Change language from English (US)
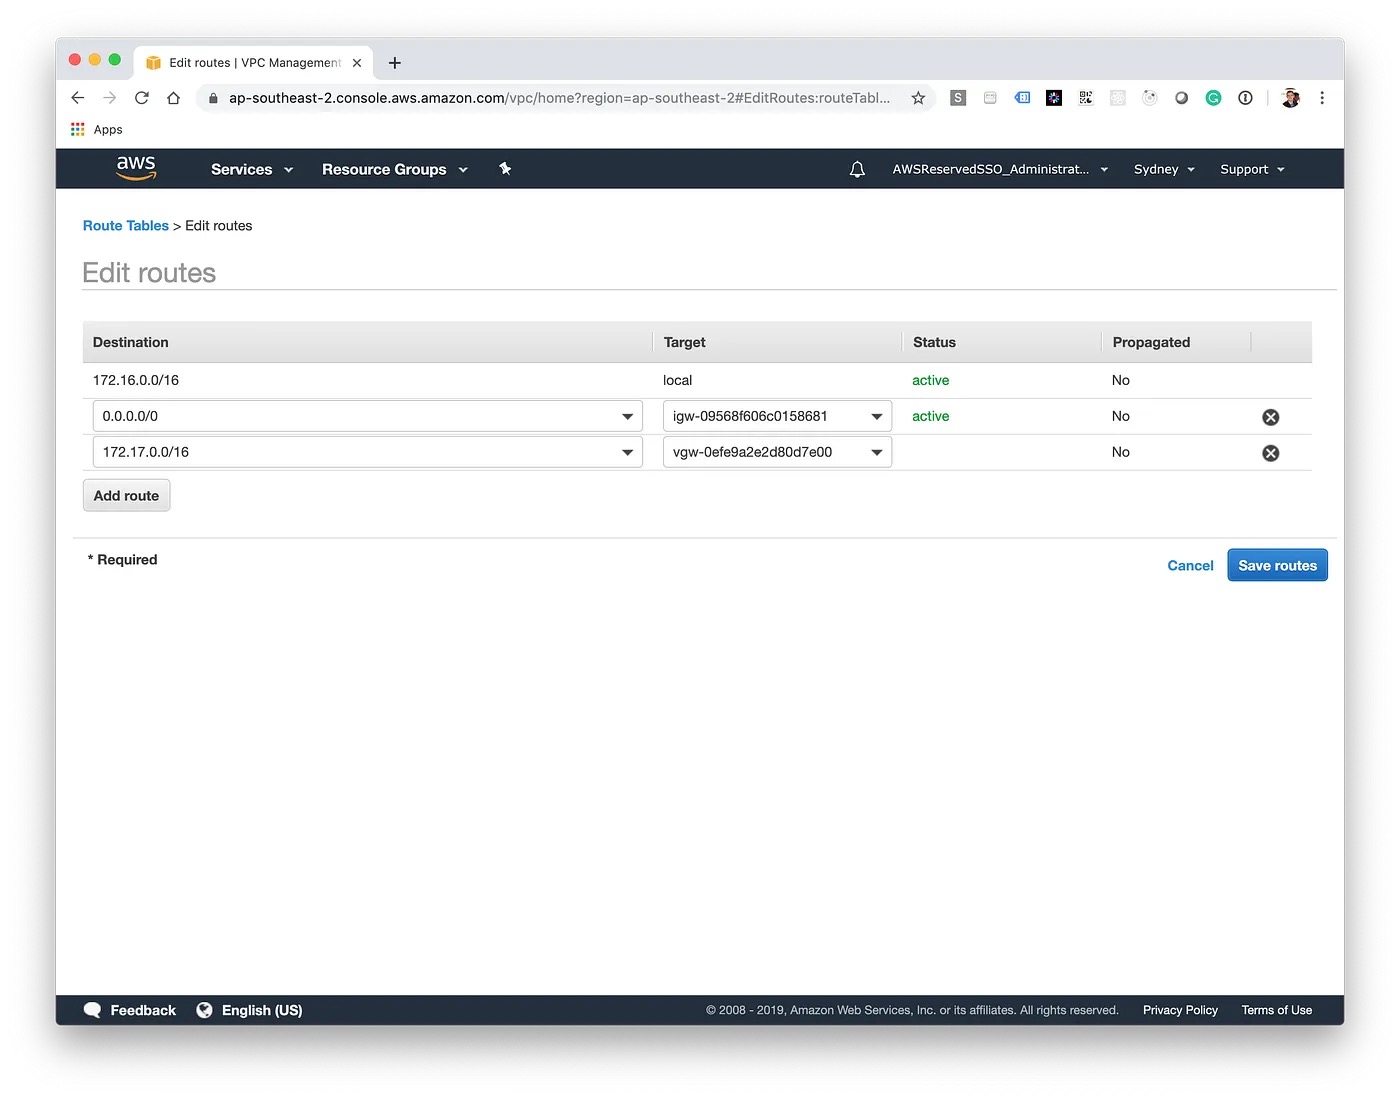 click(262, 1010)
